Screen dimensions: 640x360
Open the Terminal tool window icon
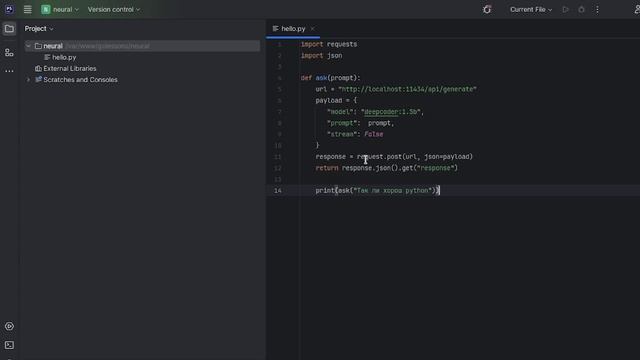click(9, 345)
